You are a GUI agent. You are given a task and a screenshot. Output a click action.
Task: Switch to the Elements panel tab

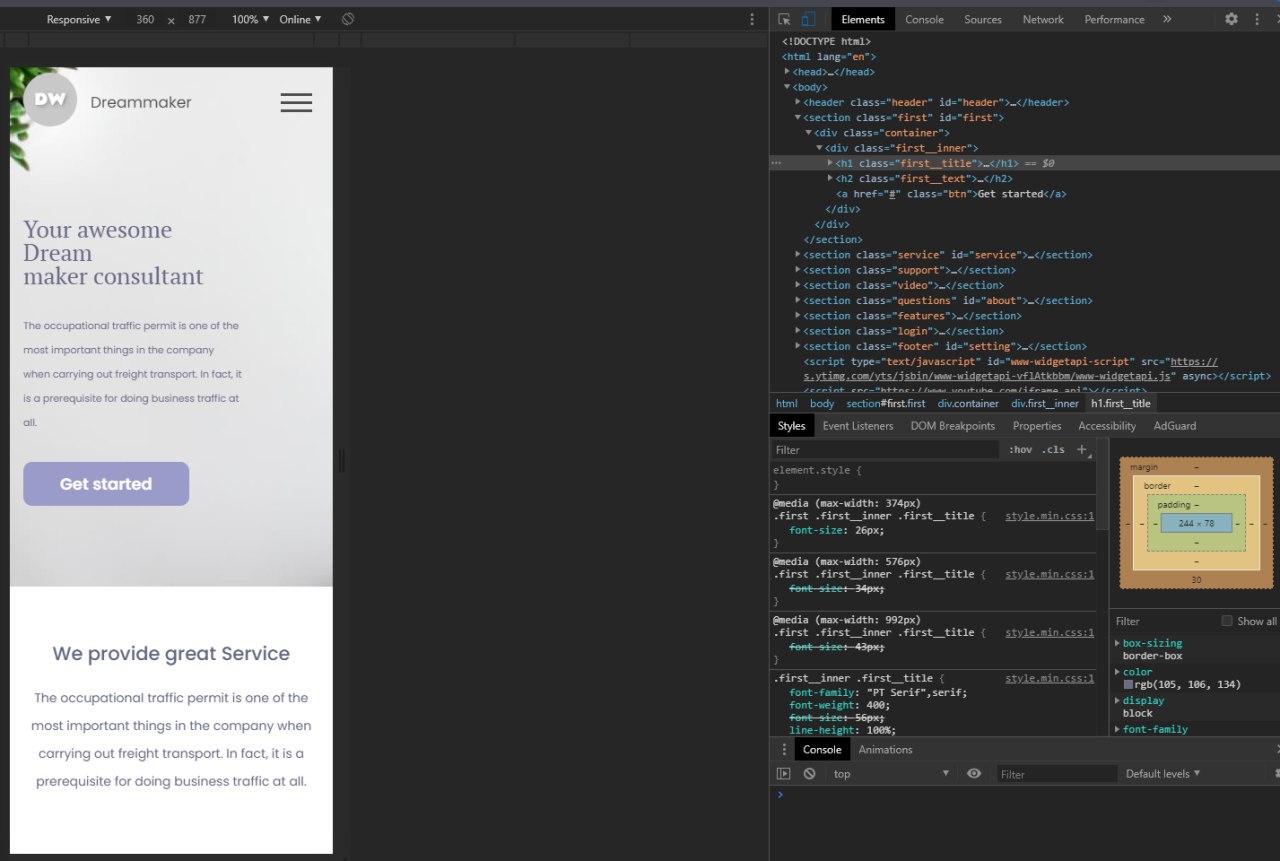click(x=863, y=19)
